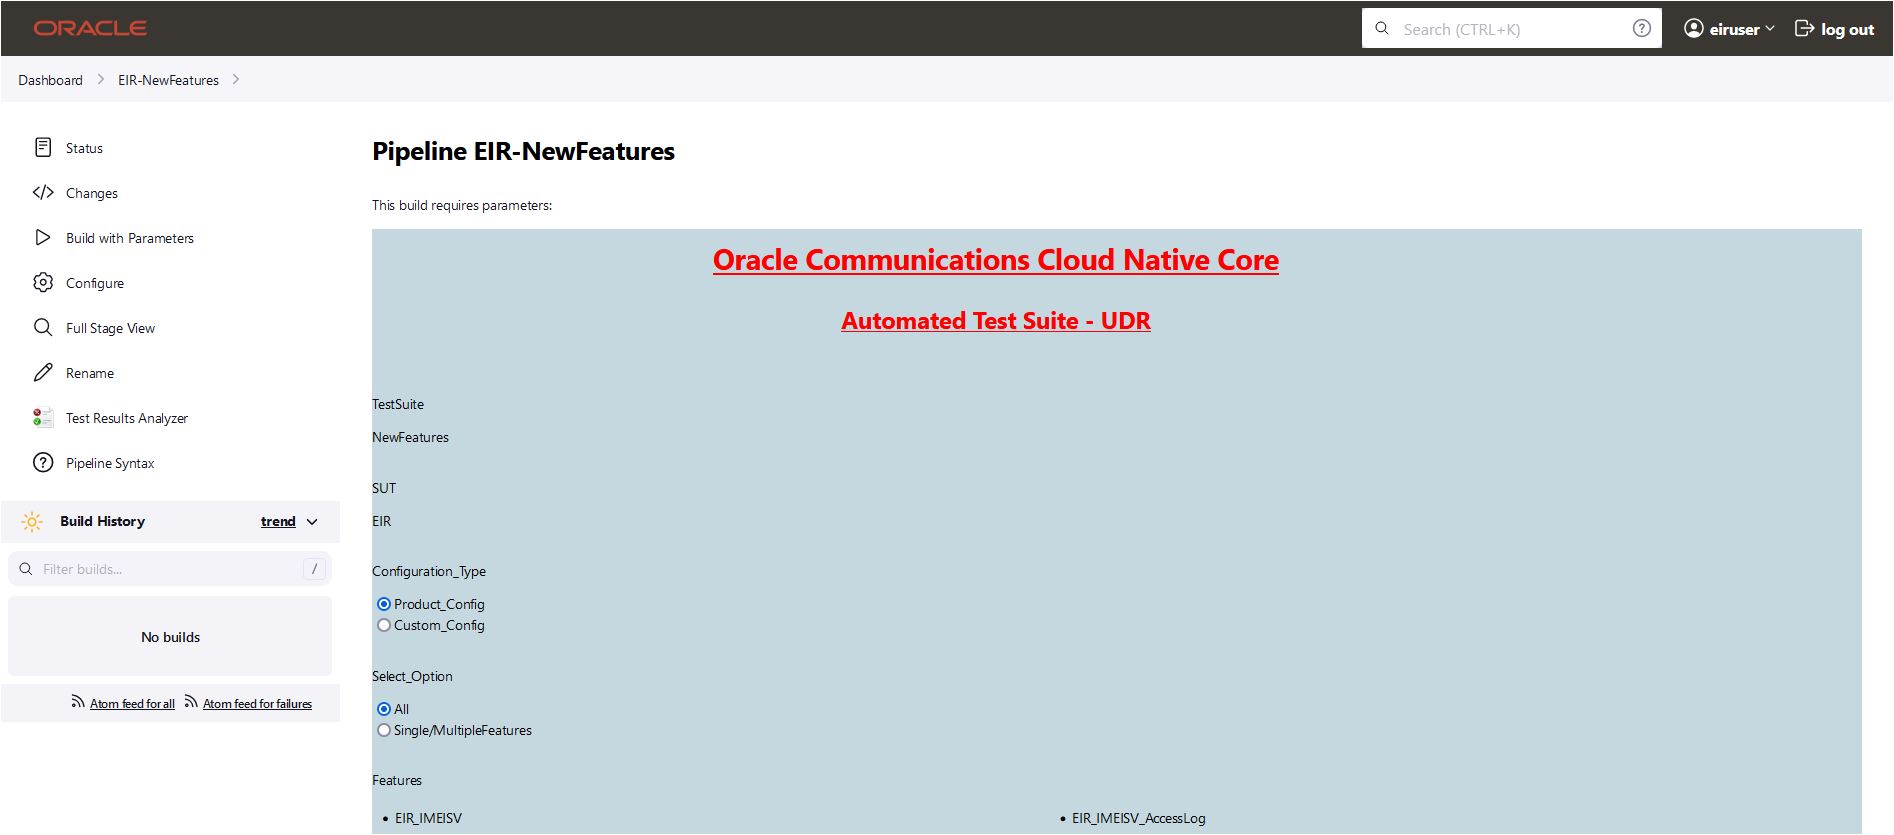Expand the Build History chevron dropdown
The width and height of the screenshot is (1894, 835).
click(312, 522)
